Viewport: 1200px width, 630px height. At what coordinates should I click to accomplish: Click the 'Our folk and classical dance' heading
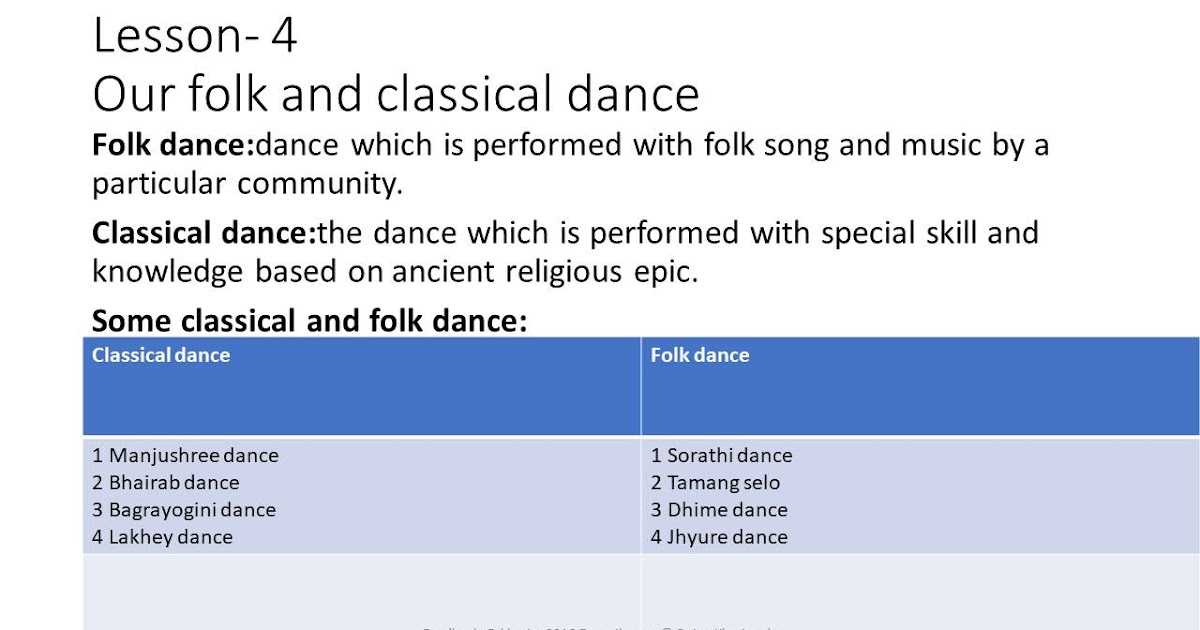[x=396, y=94]
